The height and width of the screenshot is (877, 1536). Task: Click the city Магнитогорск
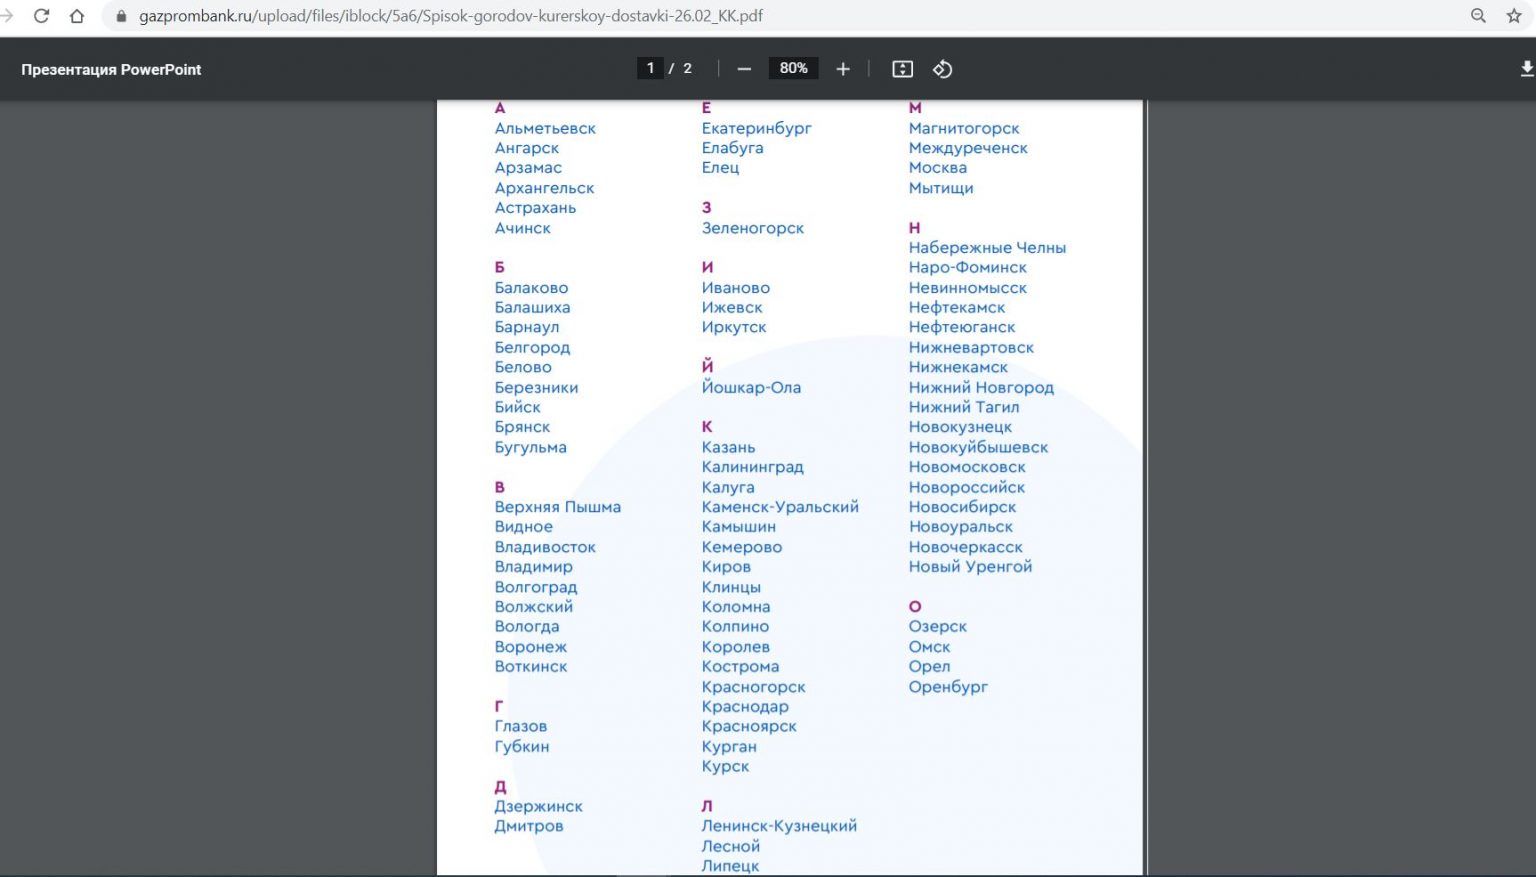click(964, 128)
